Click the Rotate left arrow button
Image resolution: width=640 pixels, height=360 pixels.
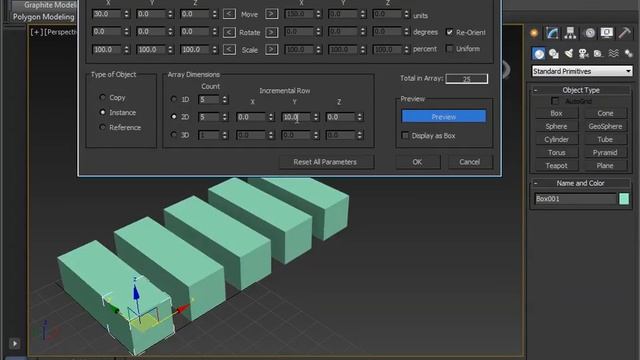tap(229, 32)
